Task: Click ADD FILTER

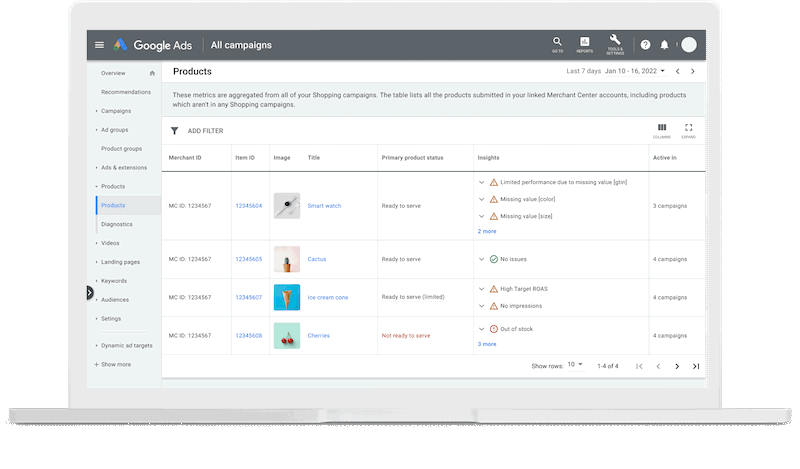Action: tap(206, 131)
